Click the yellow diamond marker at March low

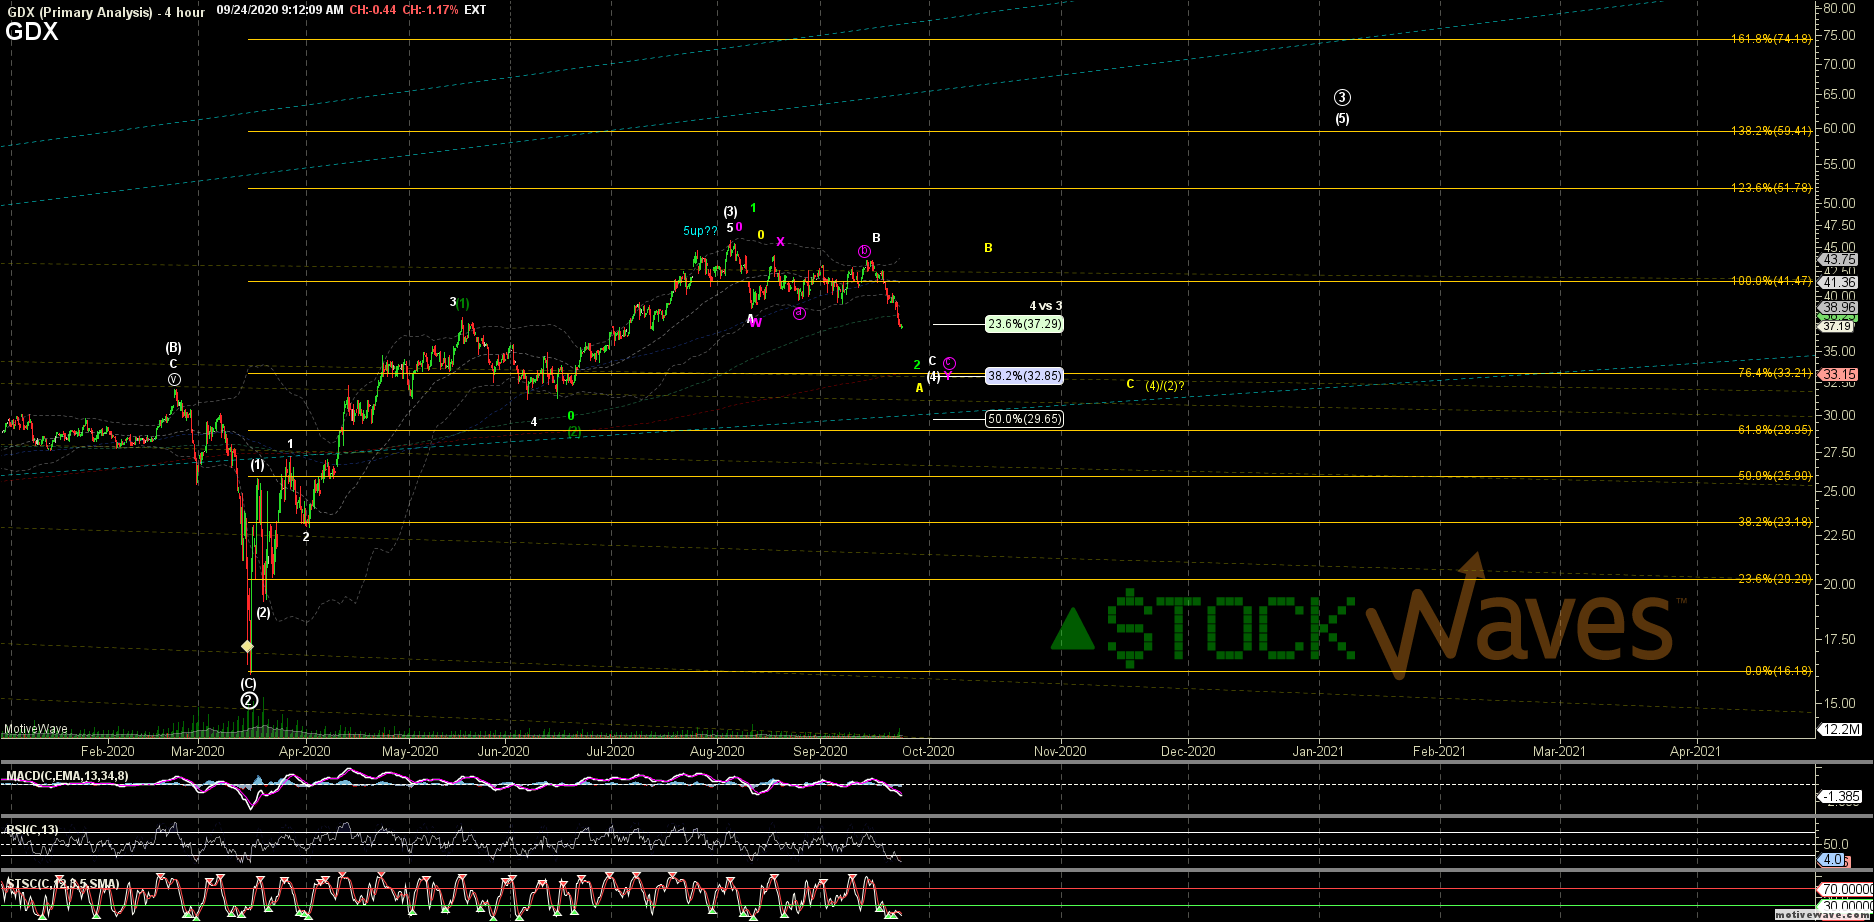[x=247, y=647]
